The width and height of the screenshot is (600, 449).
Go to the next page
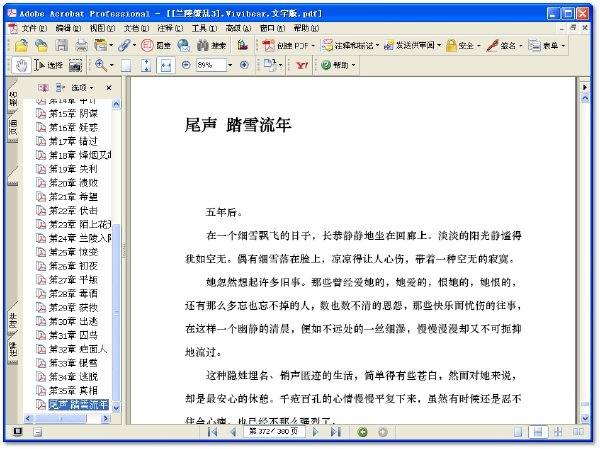point(315,432)
